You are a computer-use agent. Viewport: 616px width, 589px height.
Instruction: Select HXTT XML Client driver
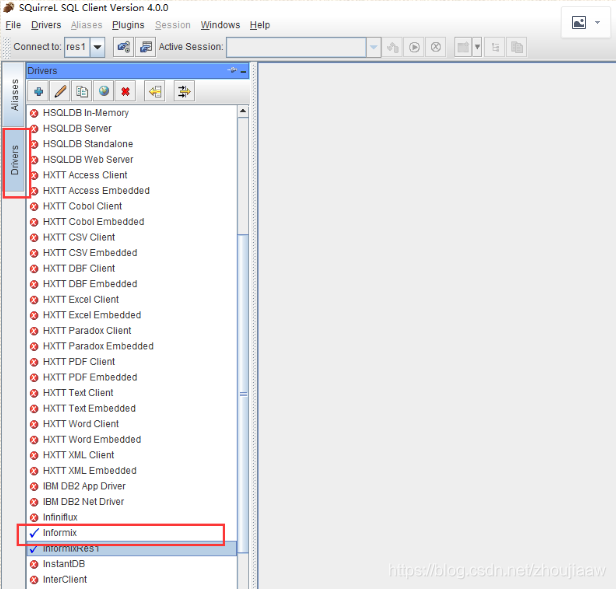(132, 455)
